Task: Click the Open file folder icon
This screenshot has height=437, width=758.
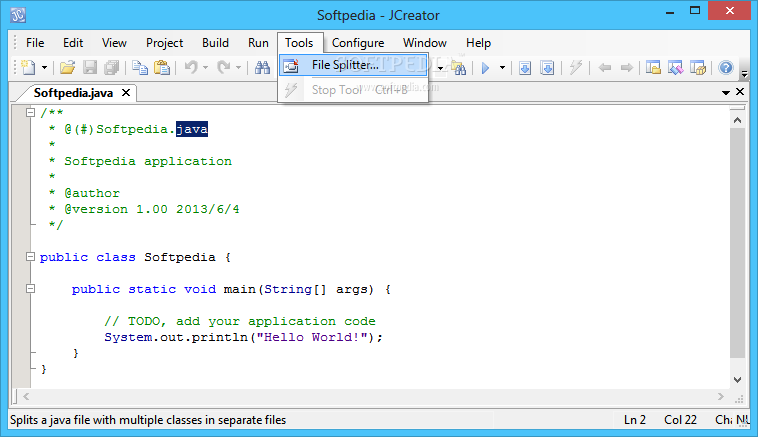Action: point(67,67)
